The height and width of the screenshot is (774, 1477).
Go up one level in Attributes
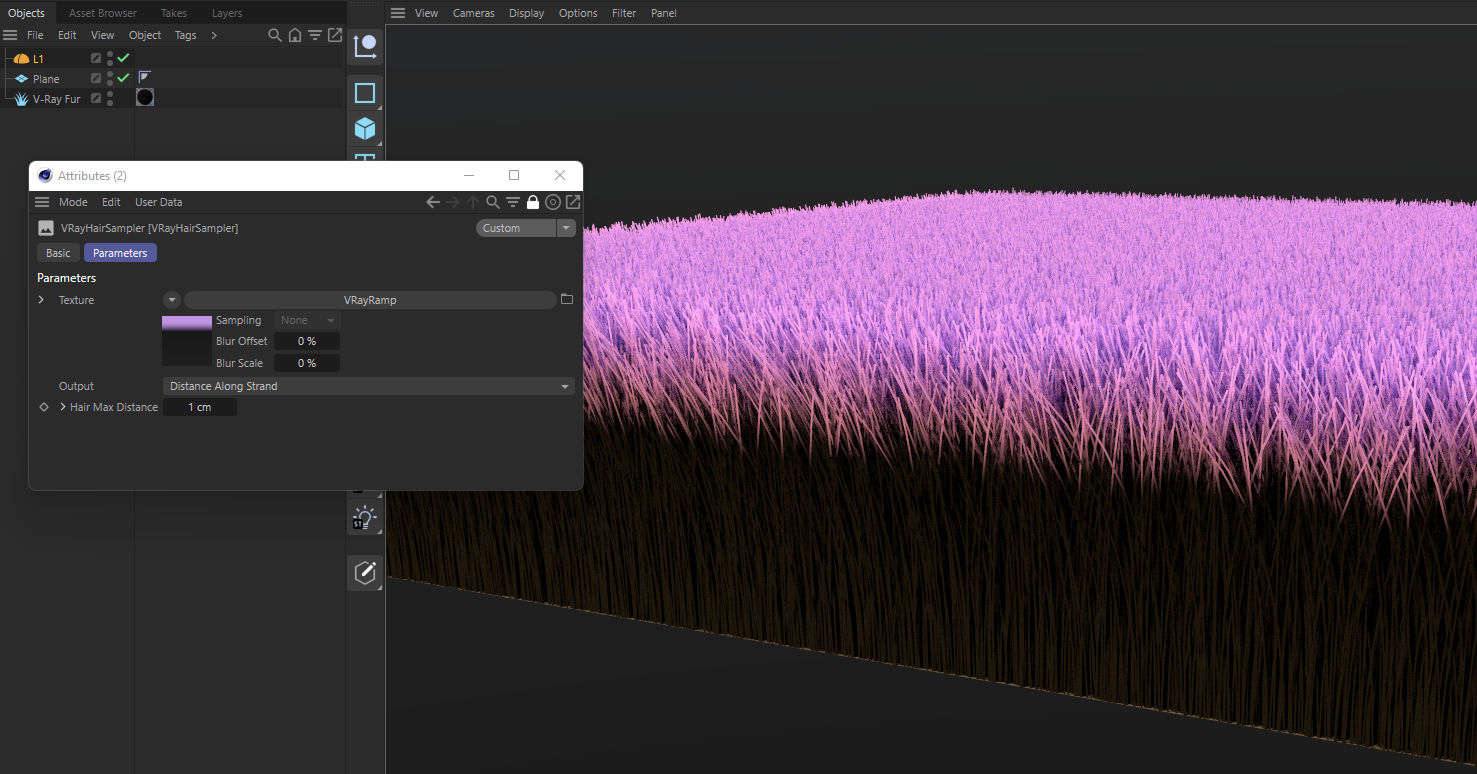coord(473,202)
